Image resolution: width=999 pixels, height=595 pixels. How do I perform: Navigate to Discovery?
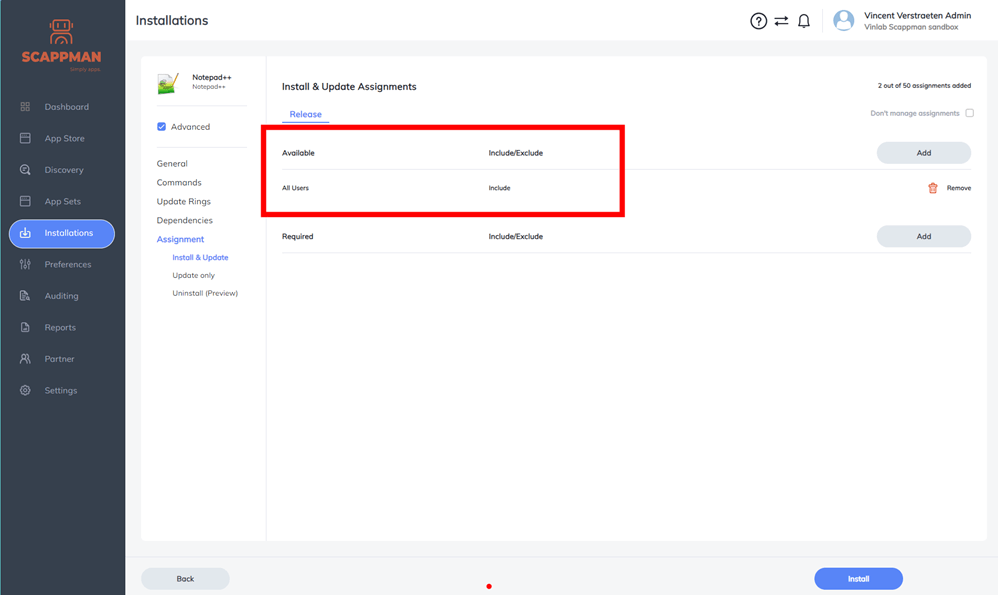point(64,170)
